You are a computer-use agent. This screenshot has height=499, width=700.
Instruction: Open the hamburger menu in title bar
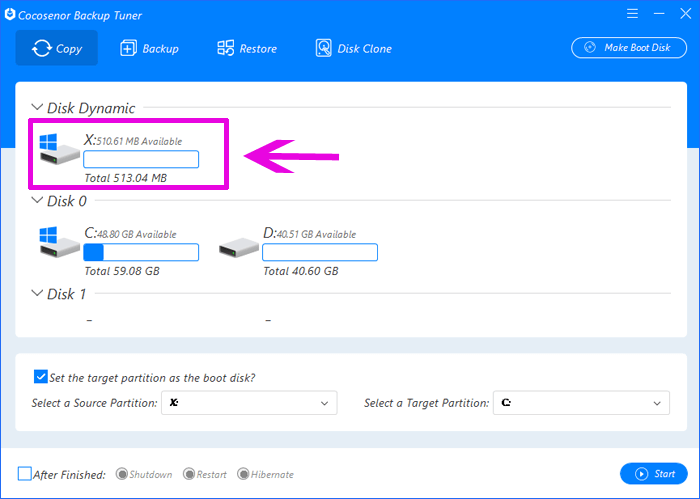632,14
